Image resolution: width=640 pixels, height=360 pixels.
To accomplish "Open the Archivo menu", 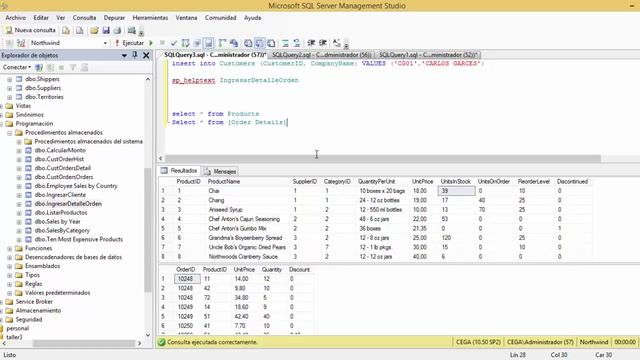I will pyautogui.click(x=16, y=18).
